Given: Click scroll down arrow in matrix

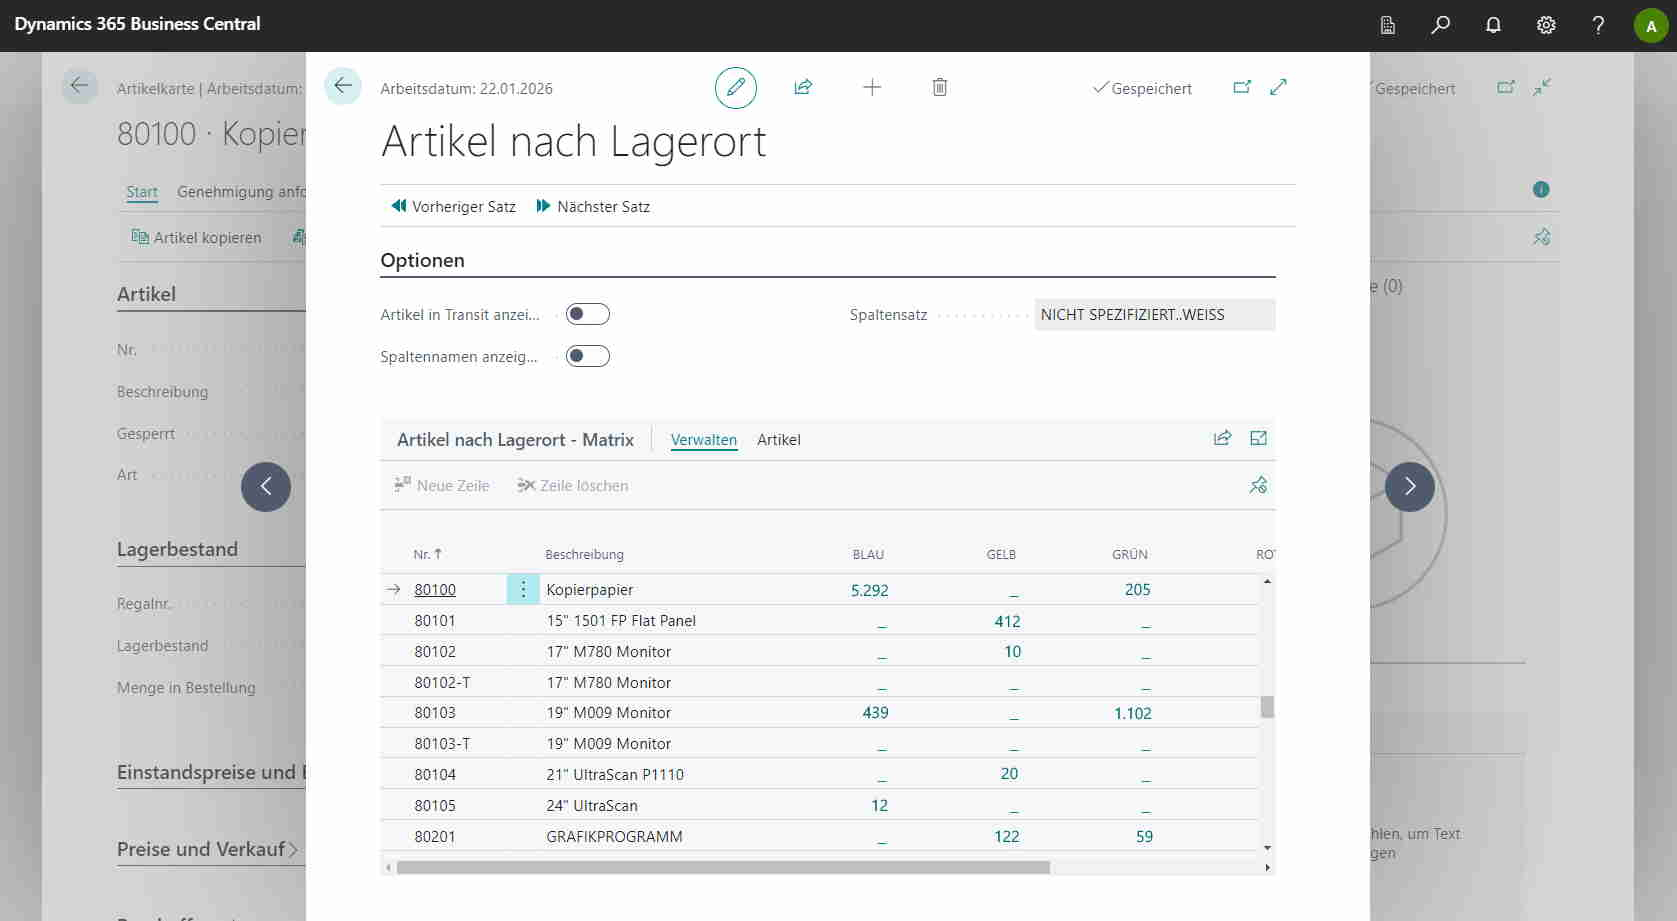Looking at the screenshot, I should pyautogui.click(x=1267, y=848).
